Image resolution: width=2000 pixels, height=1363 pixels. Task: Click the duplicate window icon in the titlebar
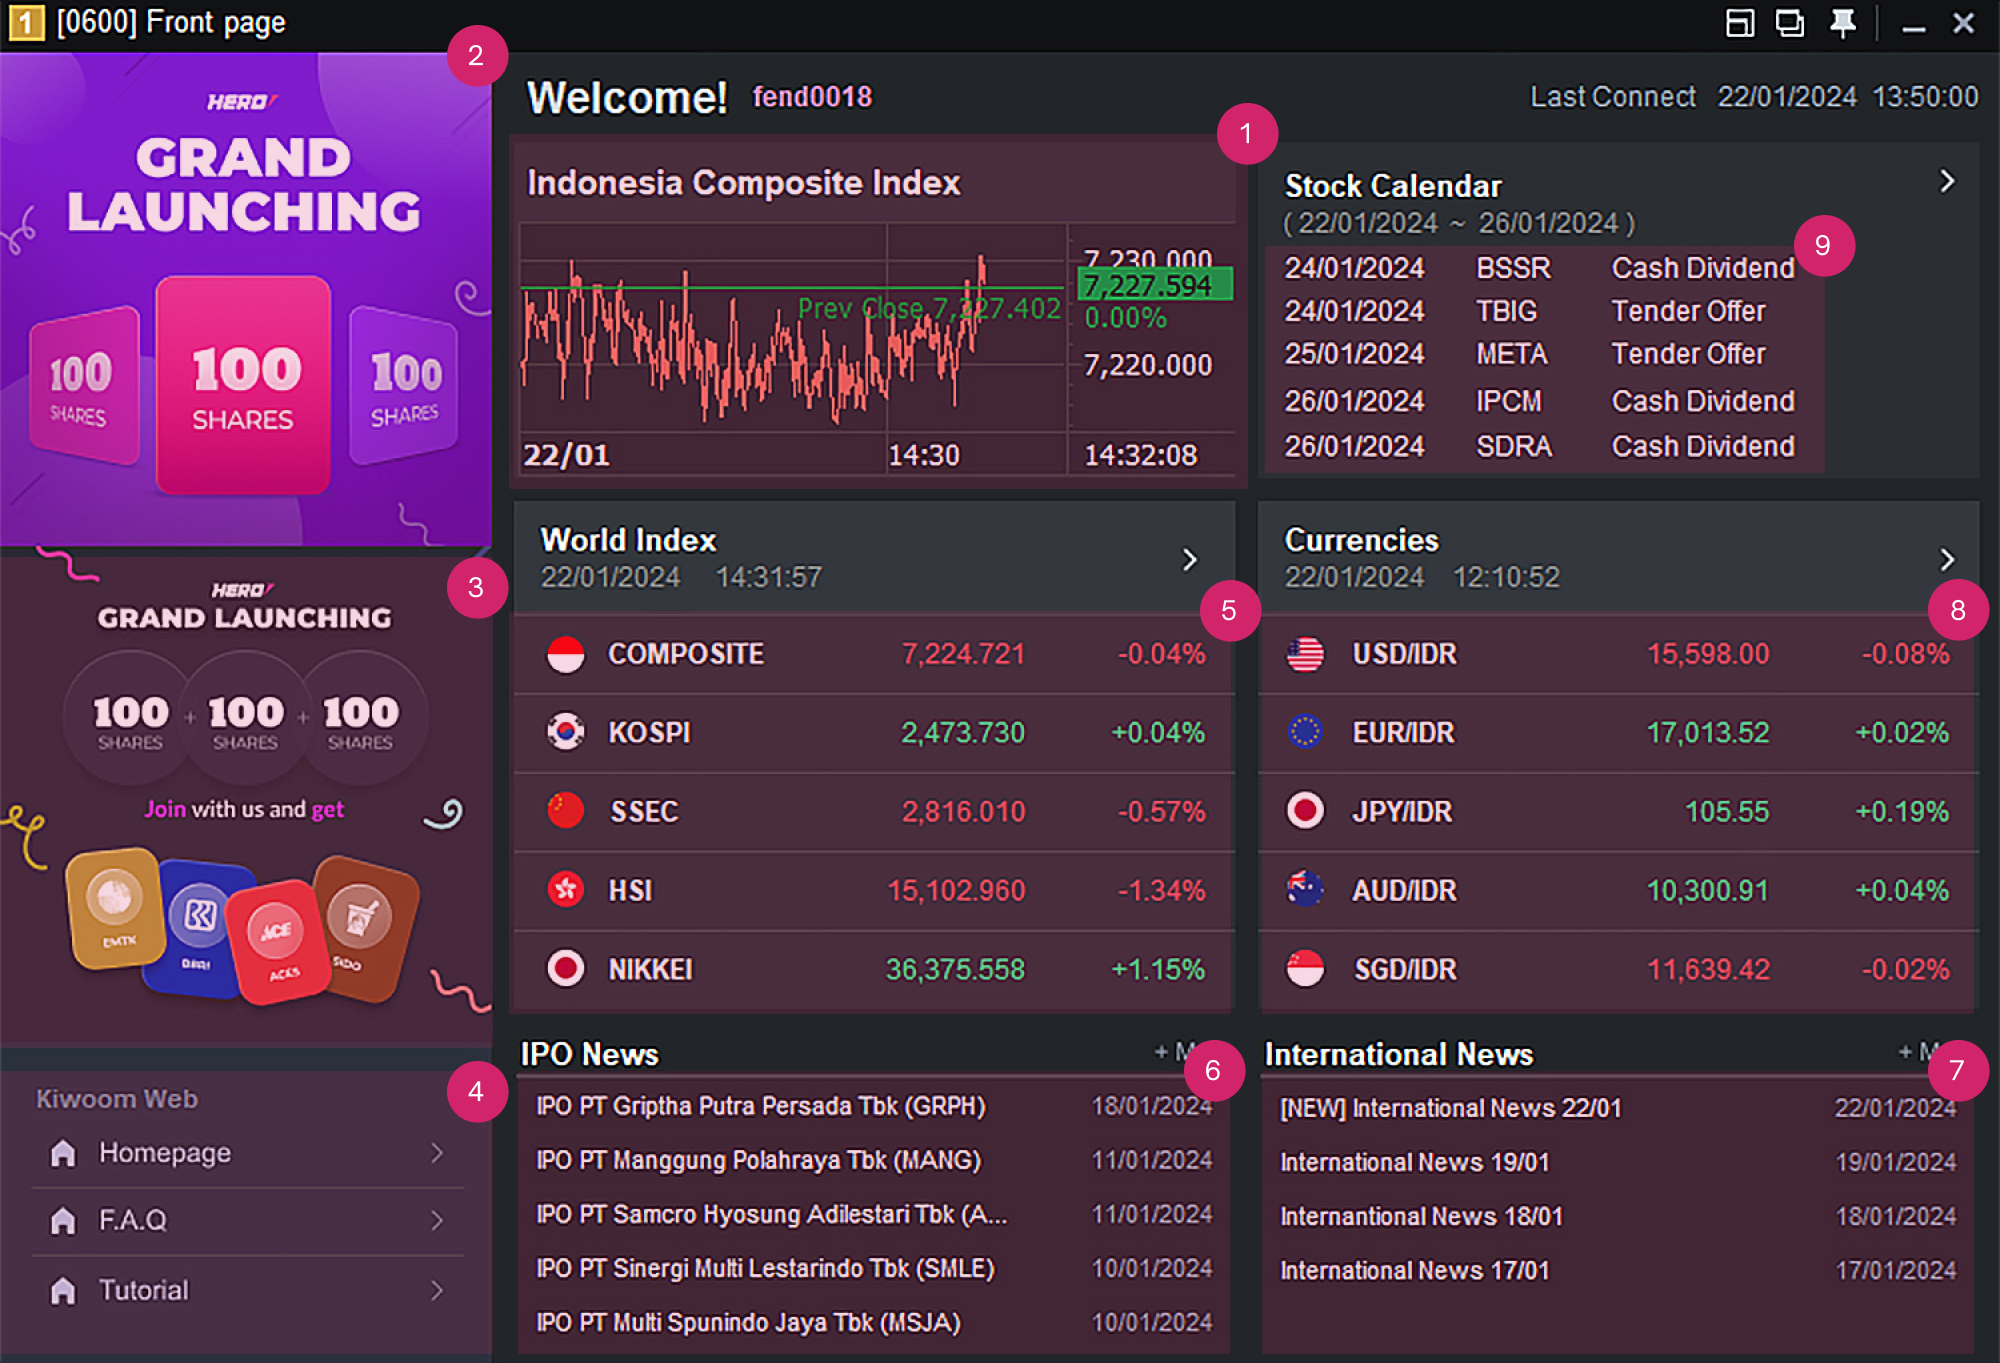pyautogui.click(x=1790, y=22)
